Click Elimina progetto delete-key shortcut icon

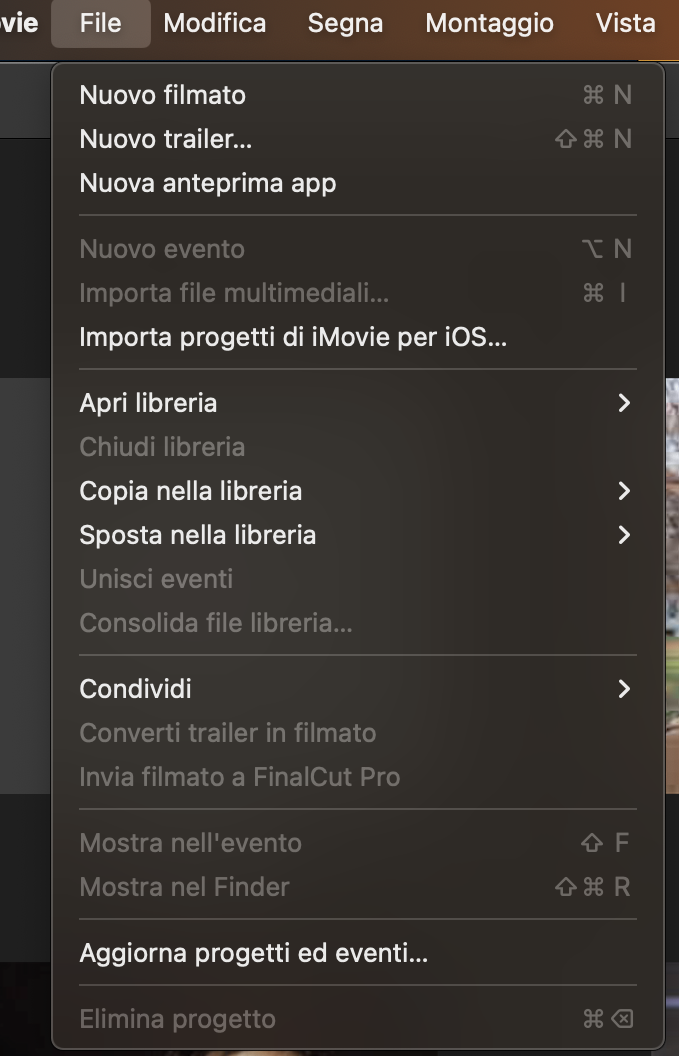622,1019
